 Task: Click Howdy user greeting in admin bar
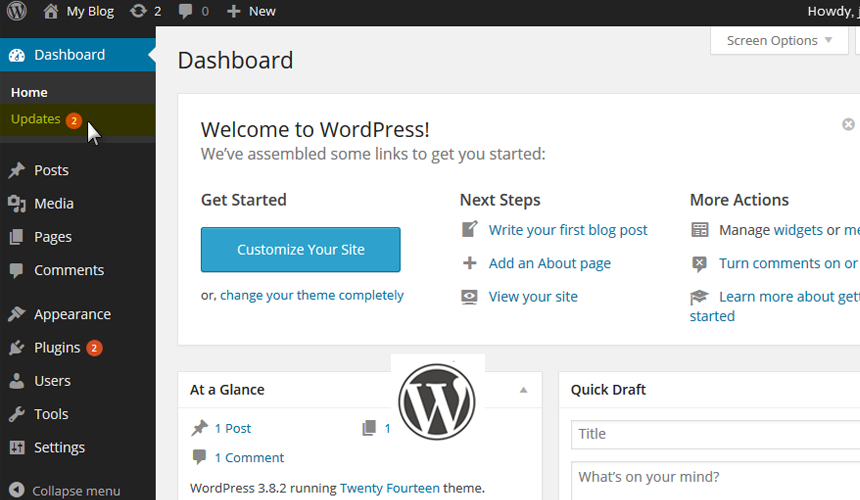833,12
